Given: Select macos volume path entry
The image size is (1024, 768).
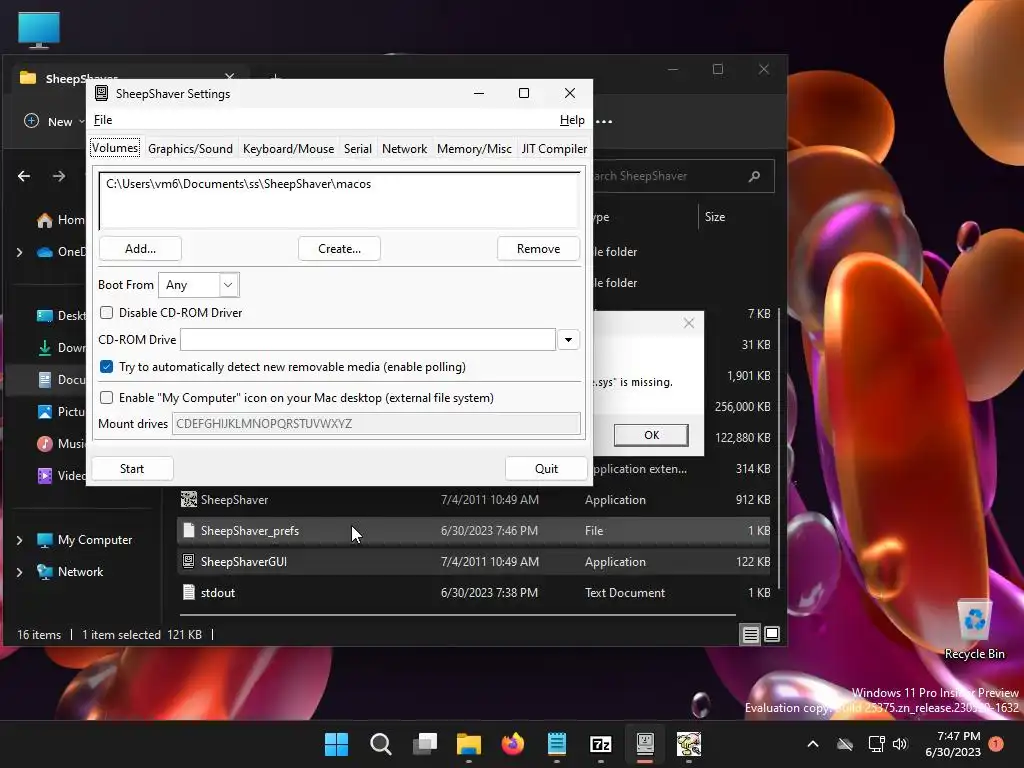Looking at the screenshot, I should coord(238,184).
